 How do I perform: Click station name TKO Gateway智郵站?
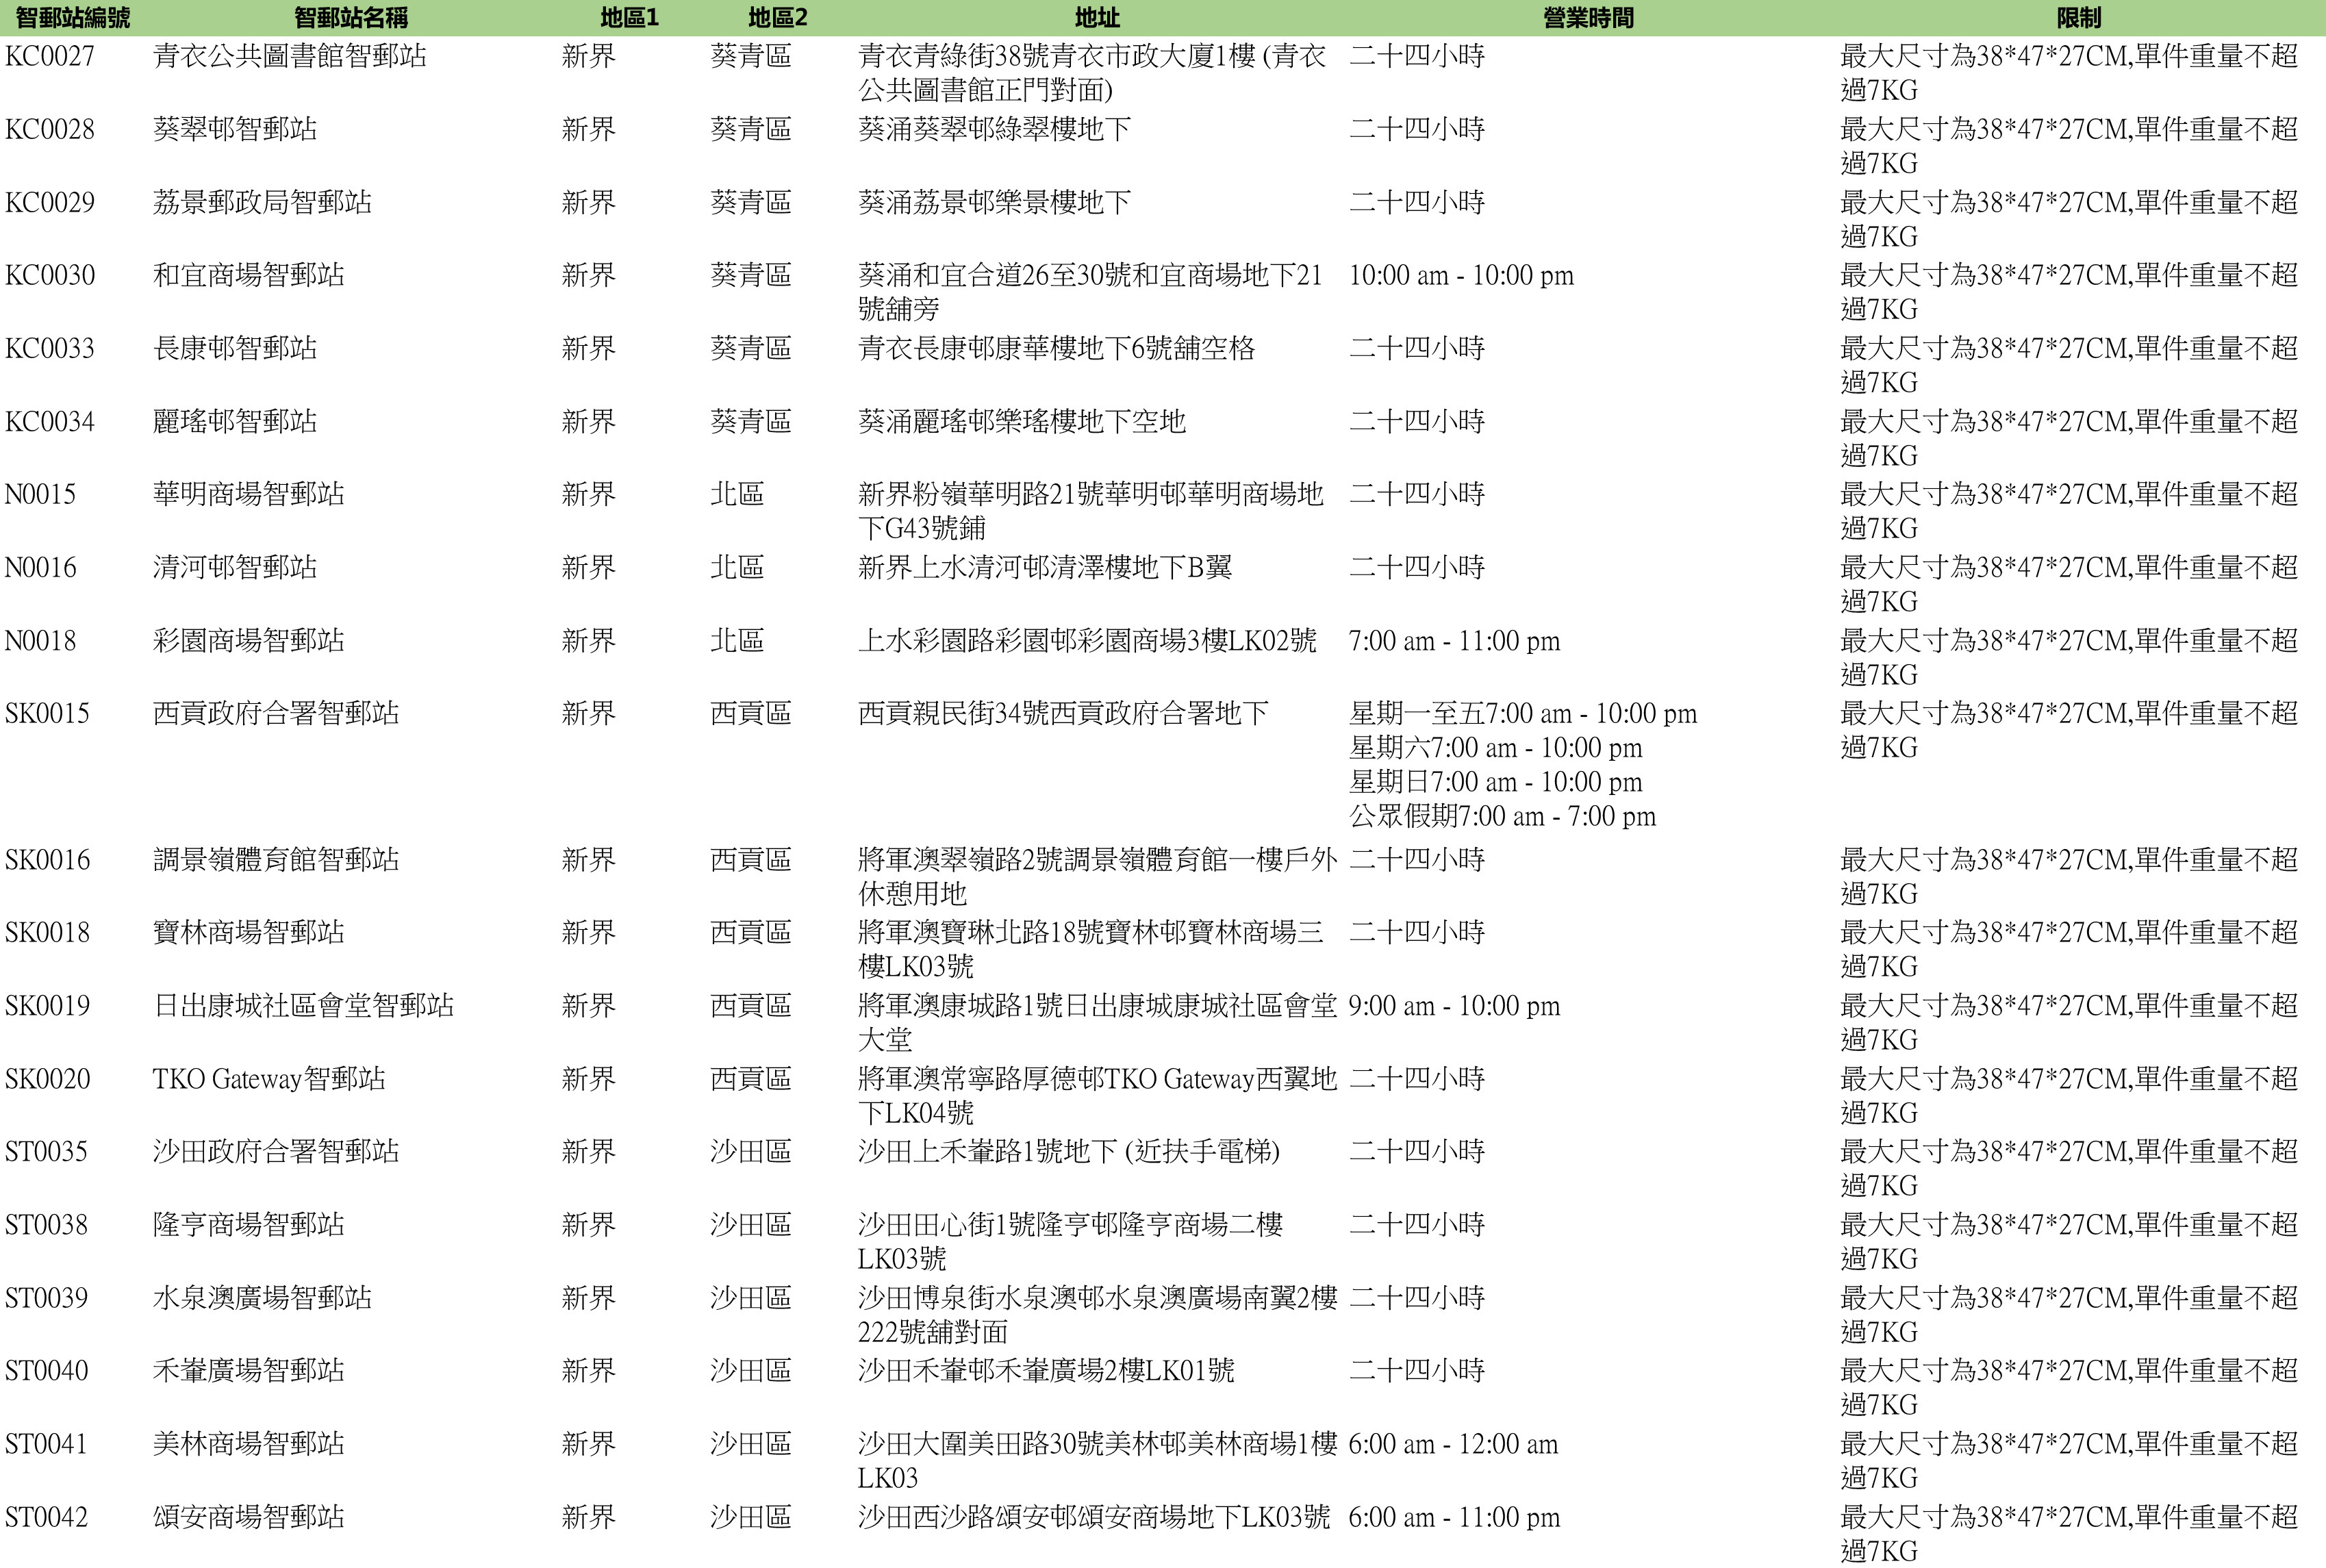pos(269,1078)
